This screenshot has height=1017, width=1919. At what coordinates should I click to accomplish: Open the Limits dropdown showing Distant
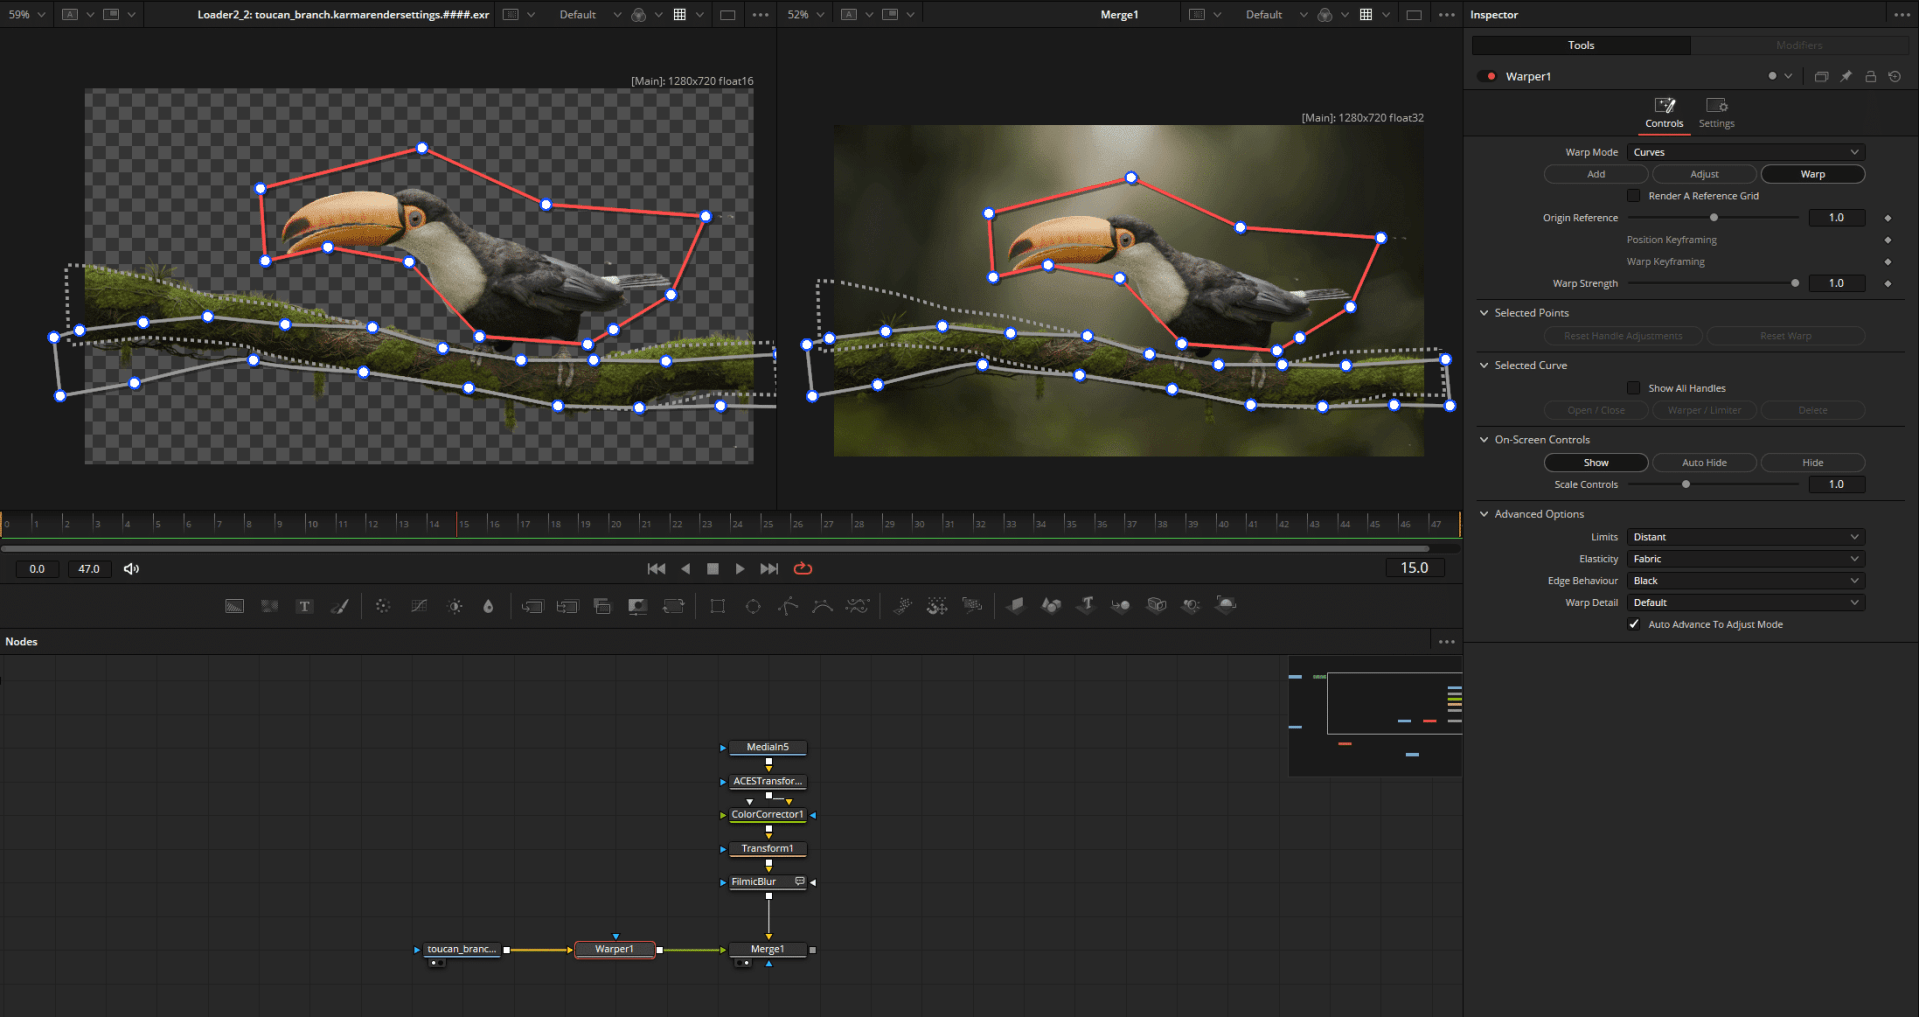point(1745,536)
